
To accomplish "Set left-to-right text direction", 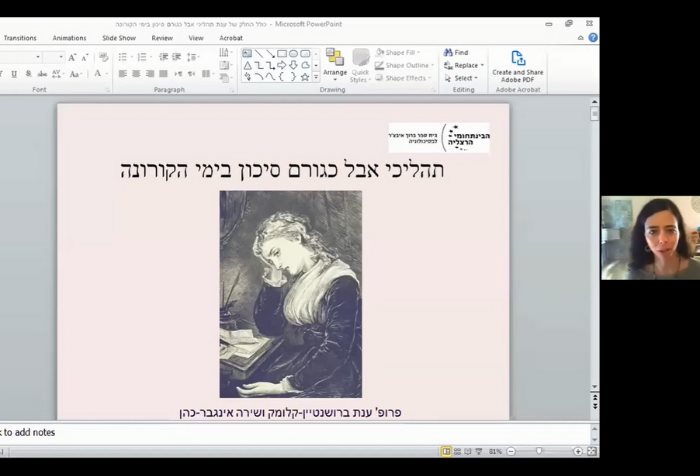I will (178, 74).
